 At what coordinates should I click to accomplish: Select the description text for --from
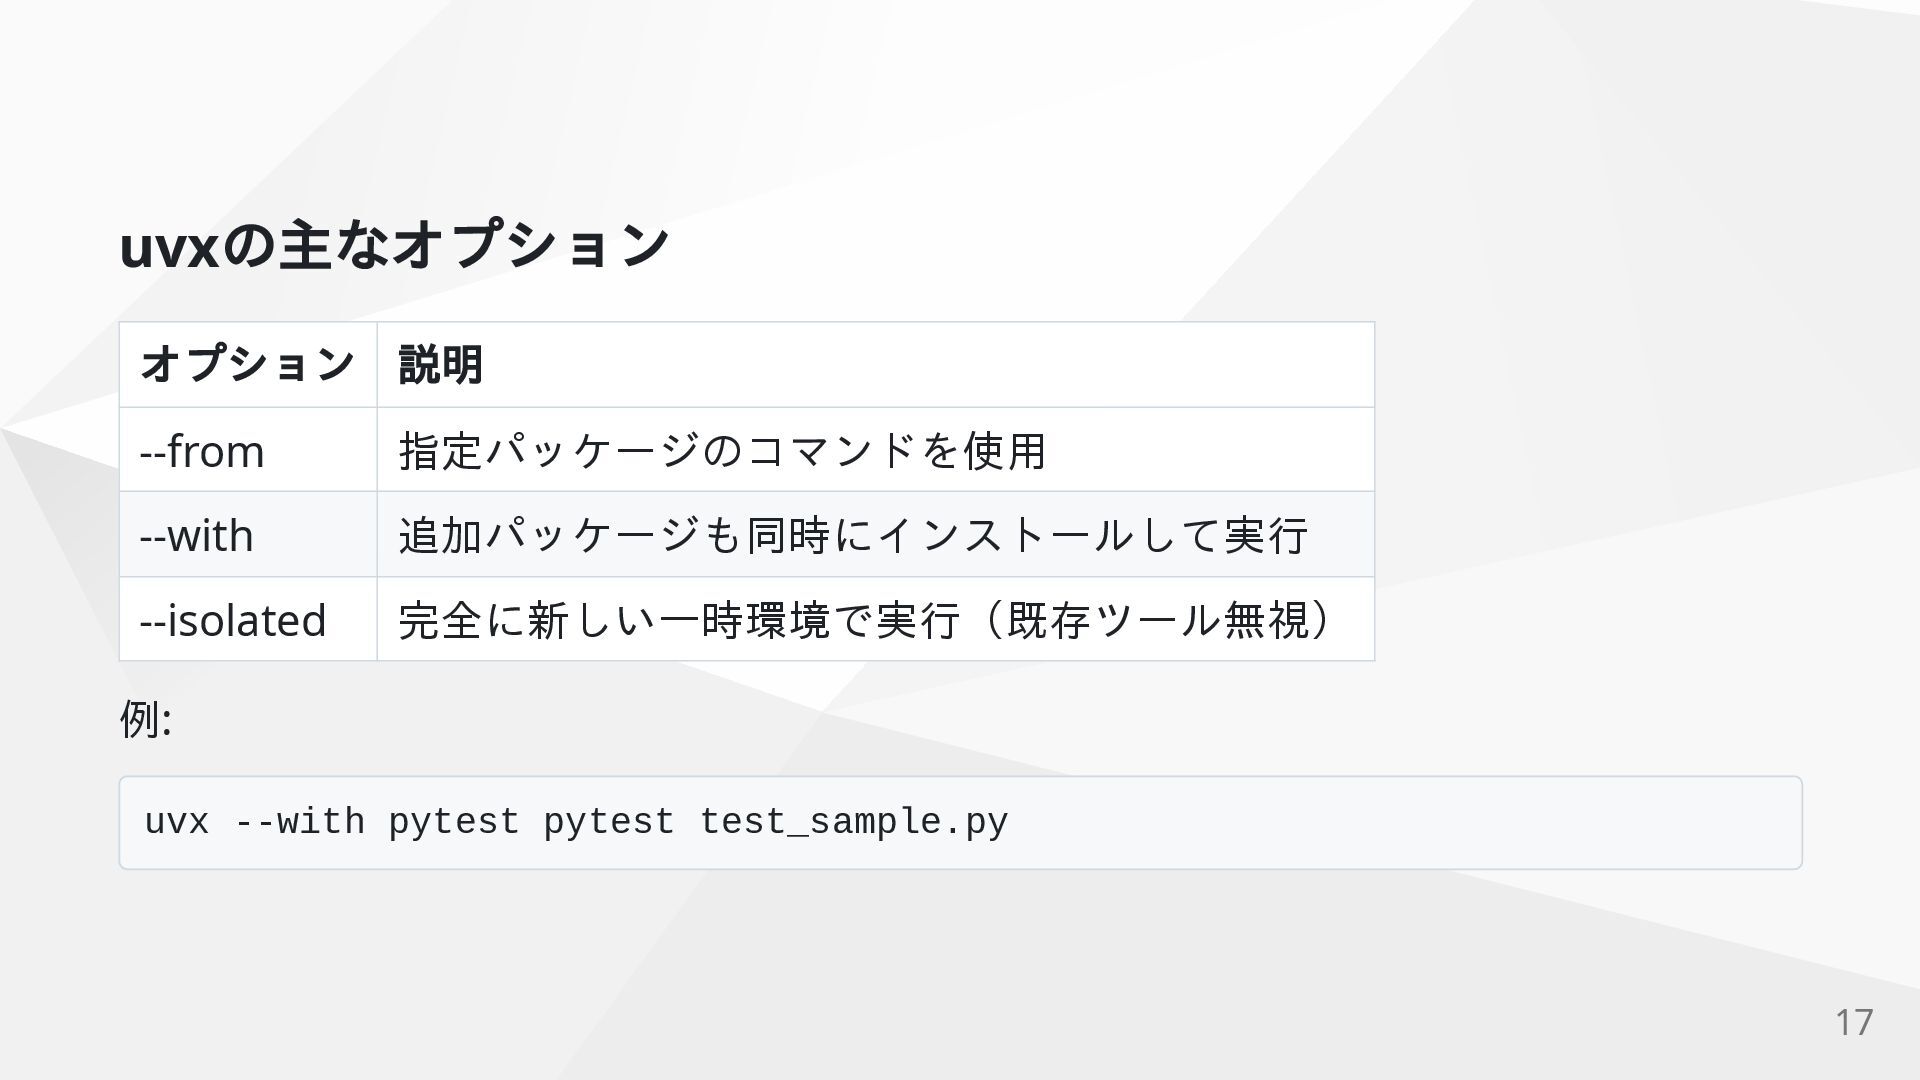pos(722,451)
